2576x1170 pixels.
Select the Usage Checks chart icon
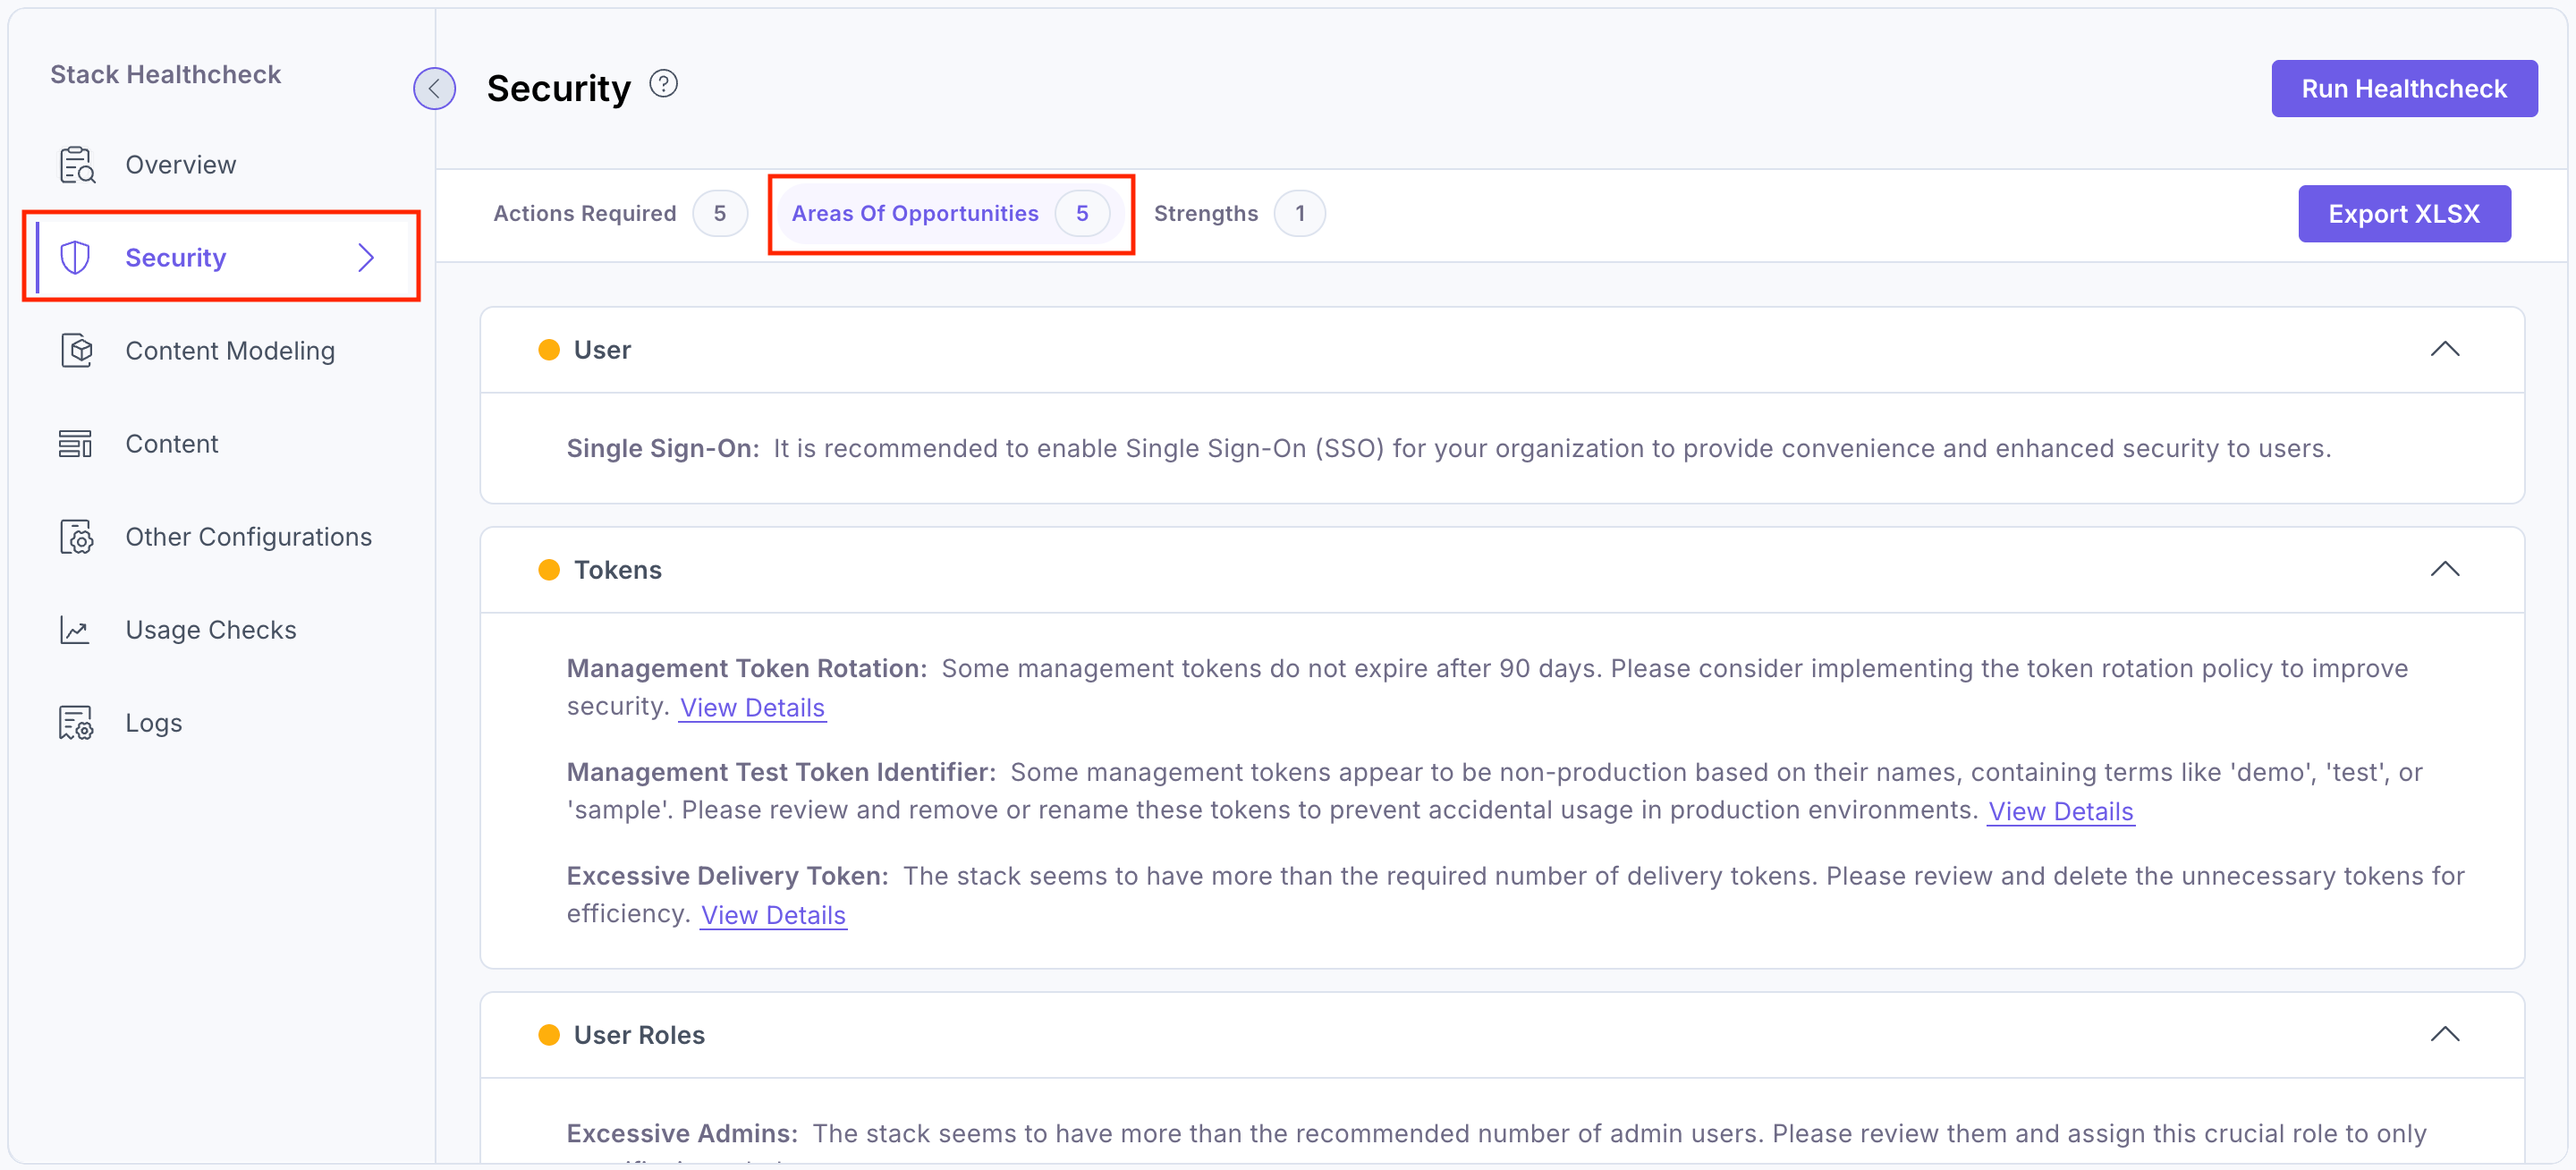tap(76, 629)
